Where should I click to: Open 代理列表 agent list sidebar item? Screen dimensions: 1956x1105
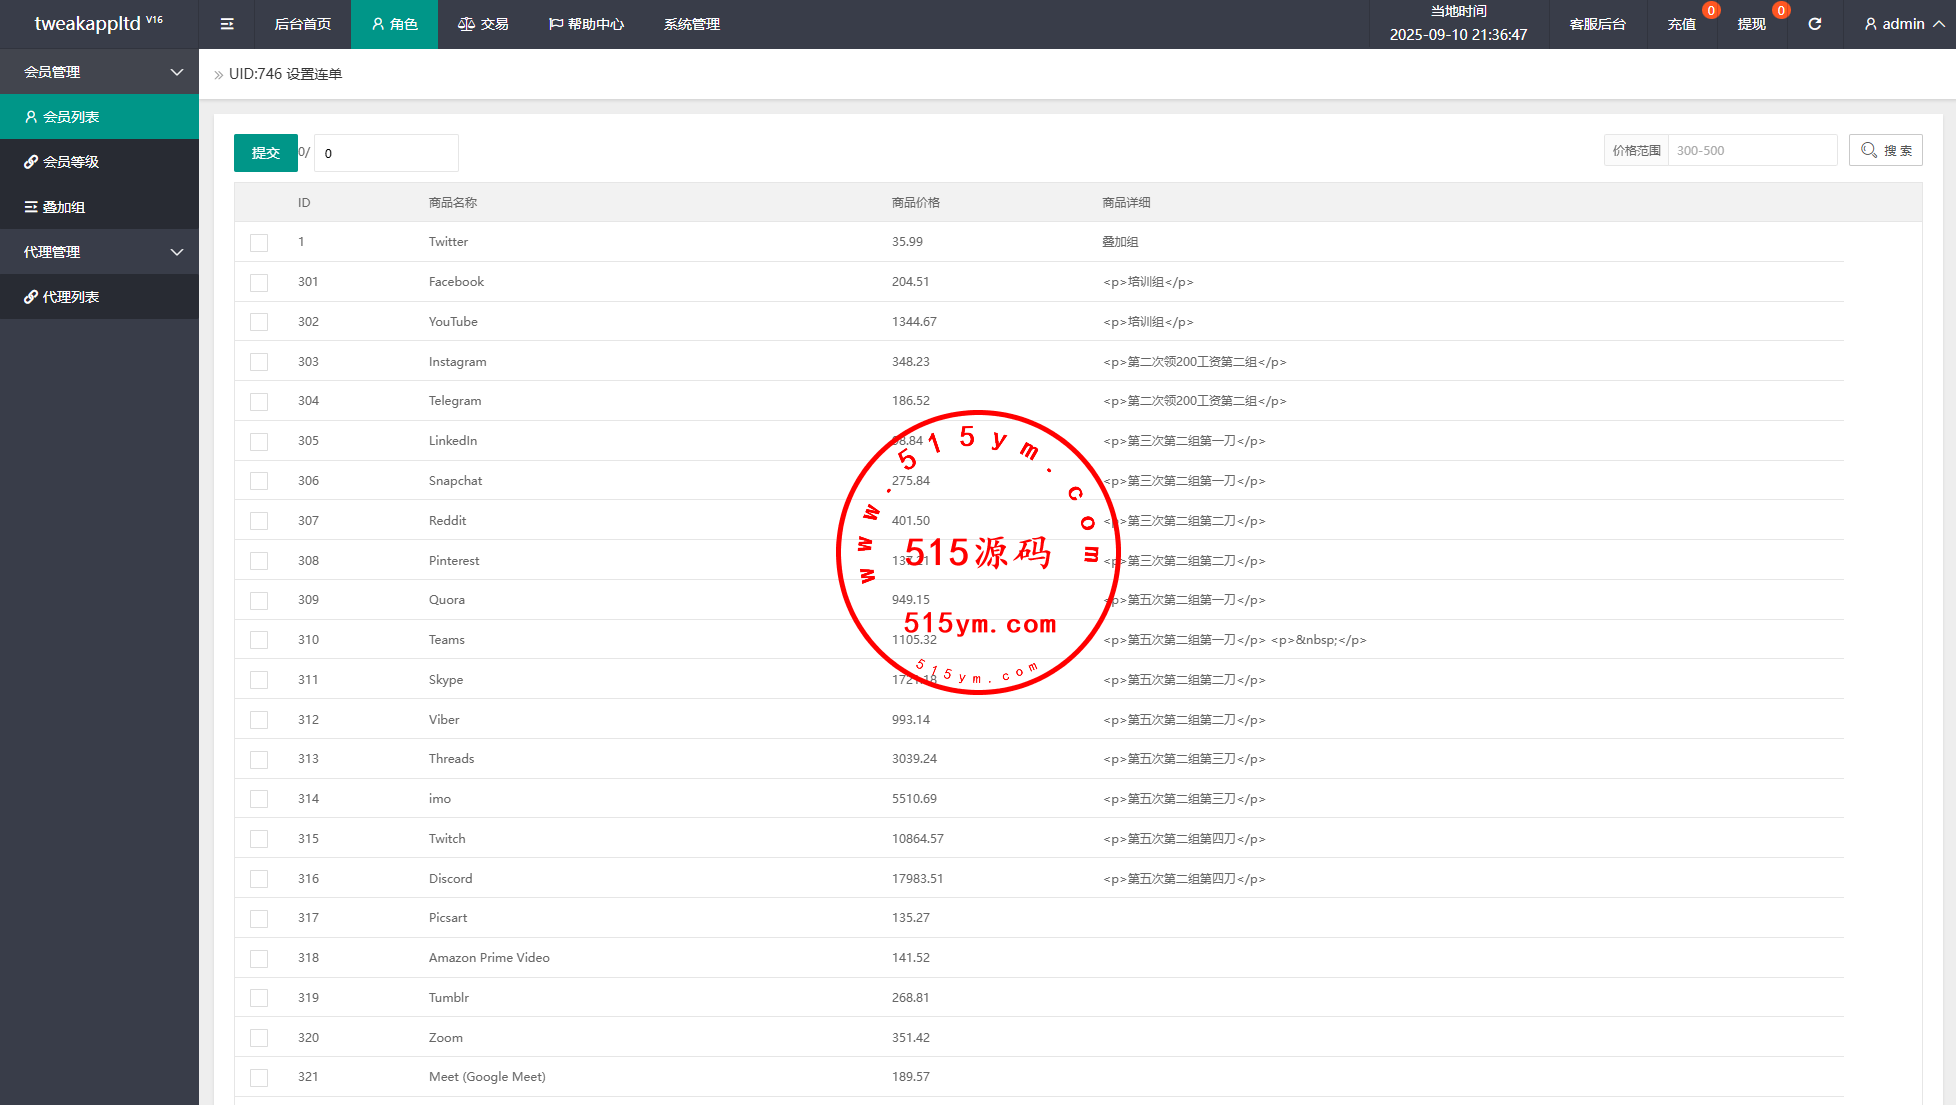point(99,297)
